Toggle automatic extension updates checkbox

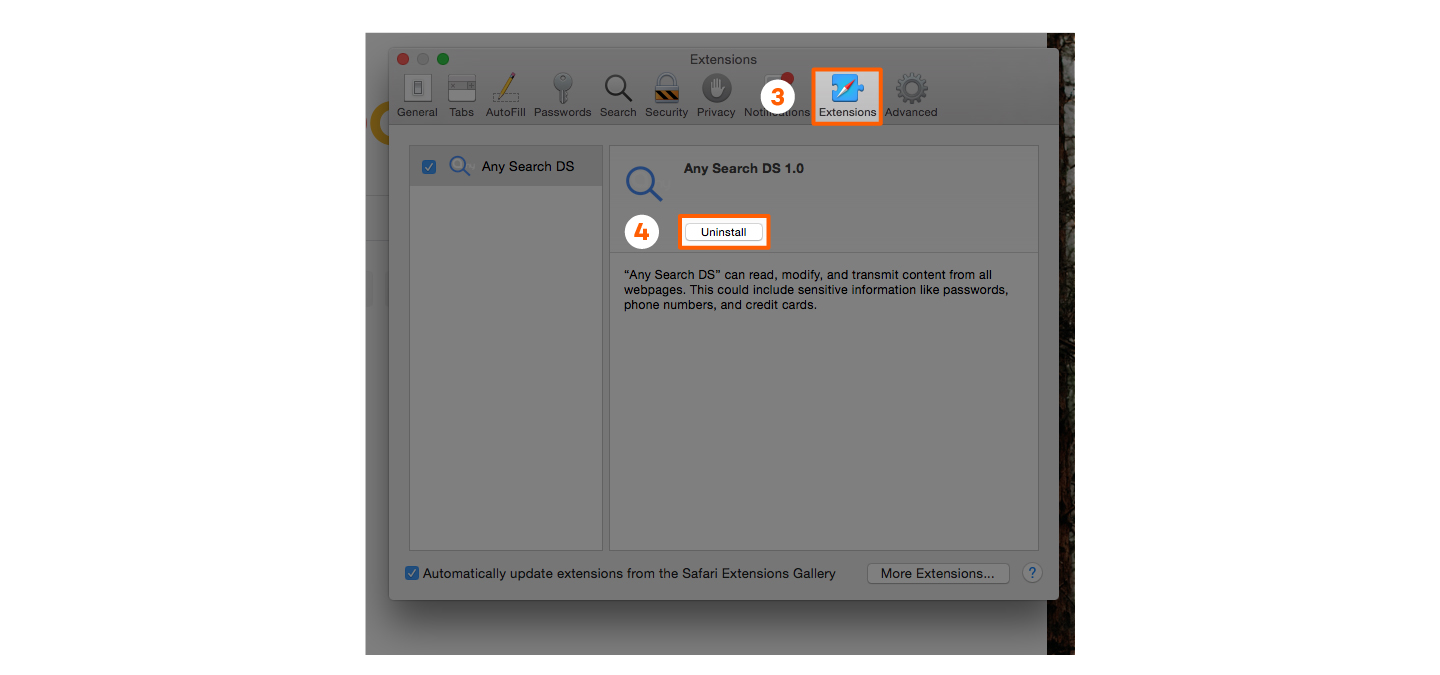412,573
